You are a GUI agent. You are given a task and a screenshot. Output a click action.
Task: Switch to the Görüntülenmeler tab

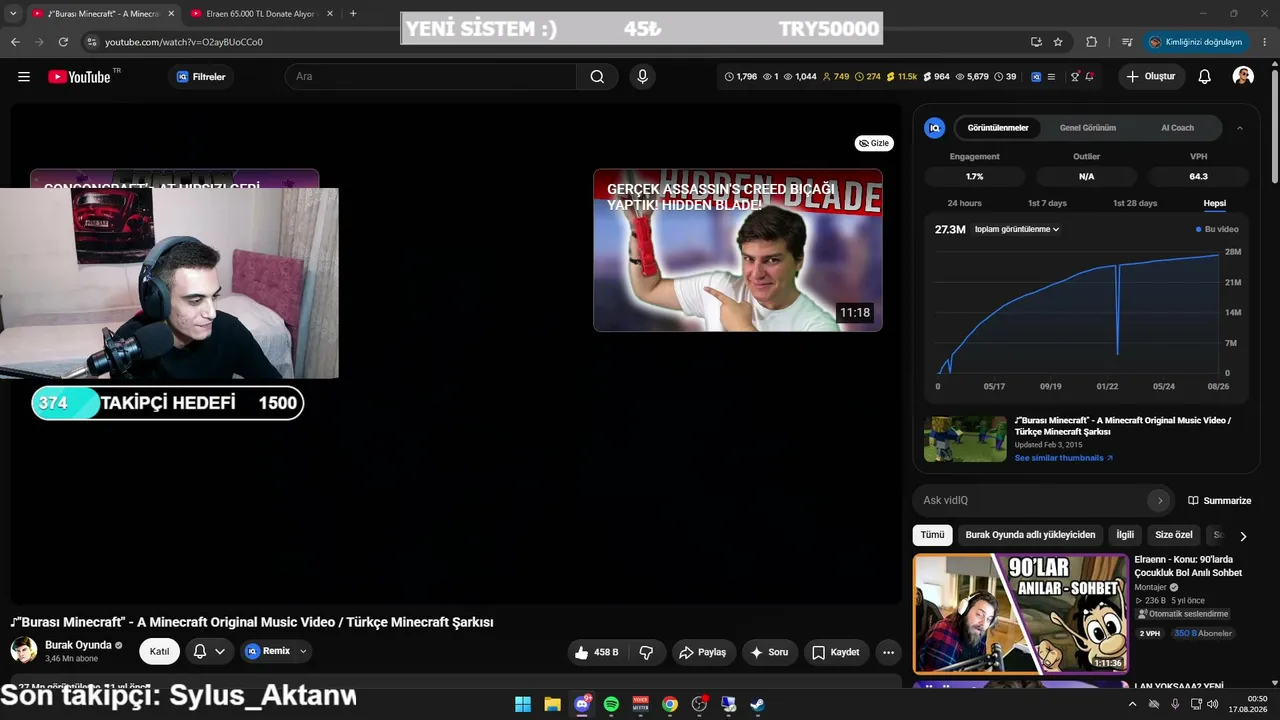coord(998,128)
